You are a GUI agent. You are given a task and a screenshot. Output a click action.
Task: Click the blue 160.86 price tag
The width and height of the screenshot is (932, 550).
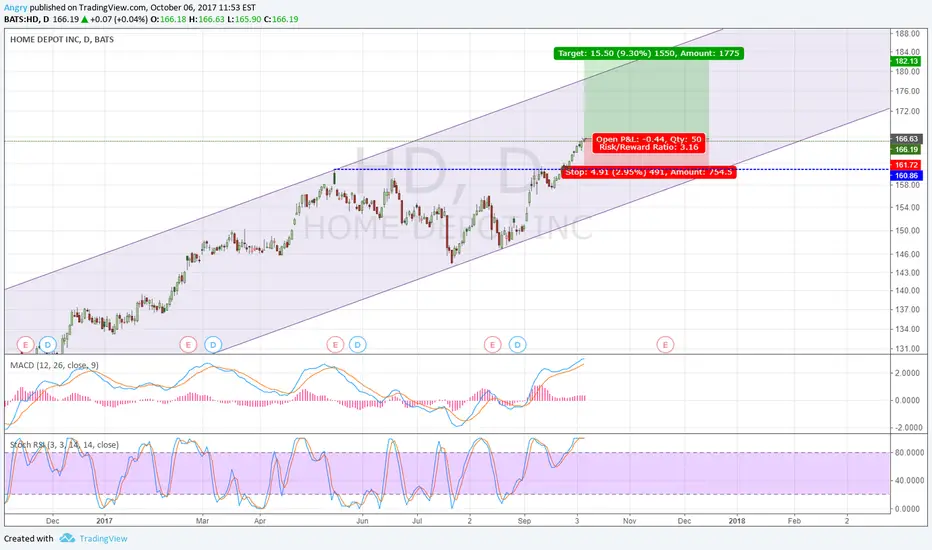tap(906, 175)
